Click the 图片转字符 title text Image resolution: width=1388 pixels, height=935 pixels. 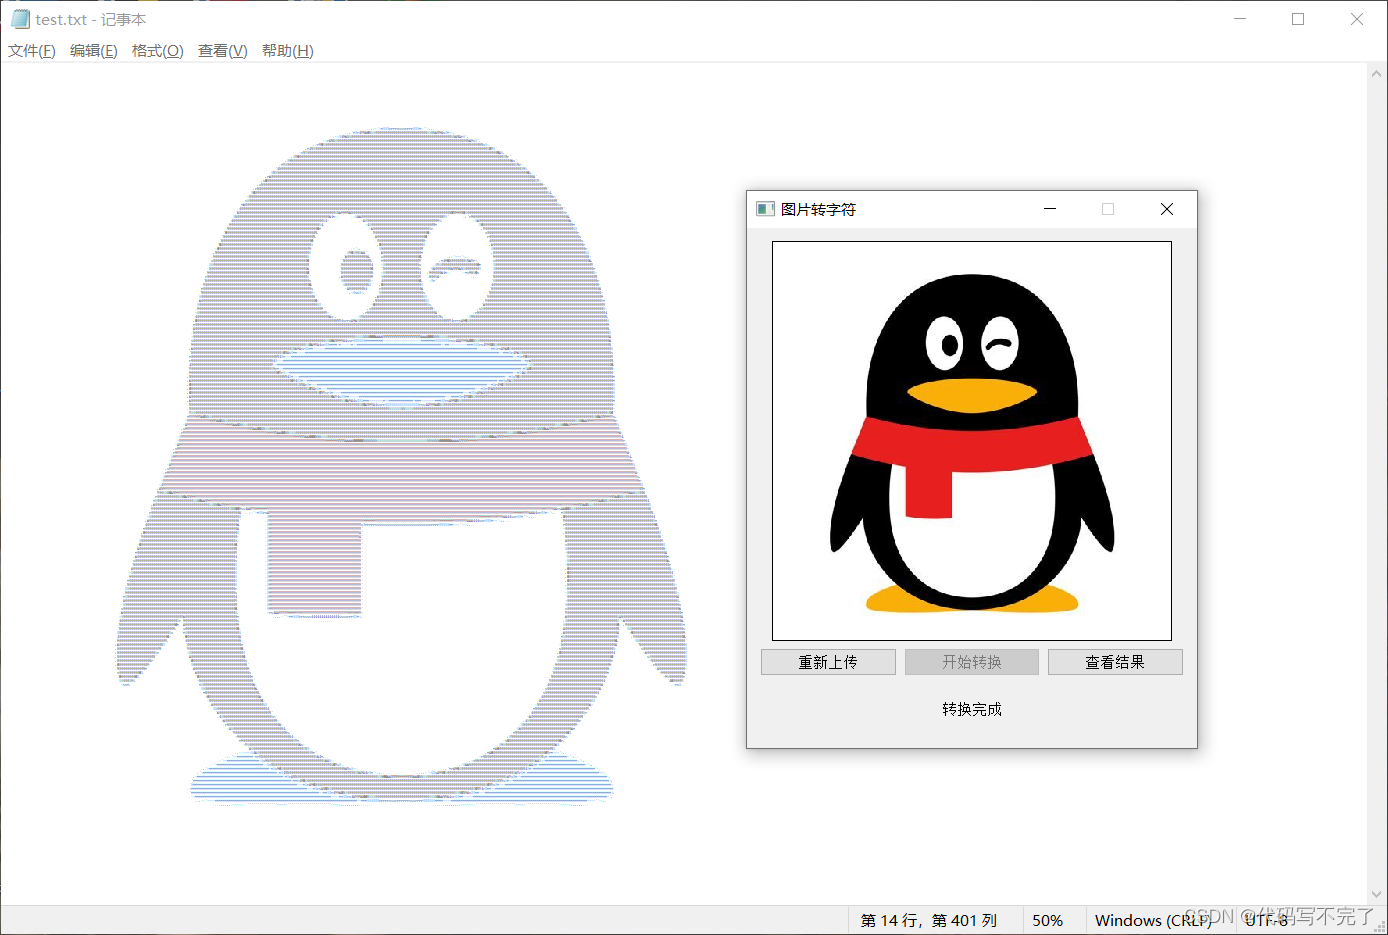(x=819, y=209)
